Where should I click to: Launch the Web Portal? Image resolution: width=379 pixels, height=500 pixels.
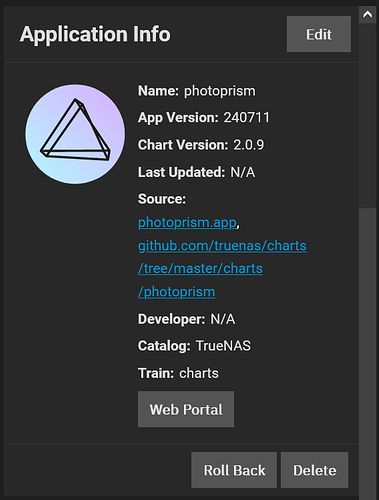point(186,409)
